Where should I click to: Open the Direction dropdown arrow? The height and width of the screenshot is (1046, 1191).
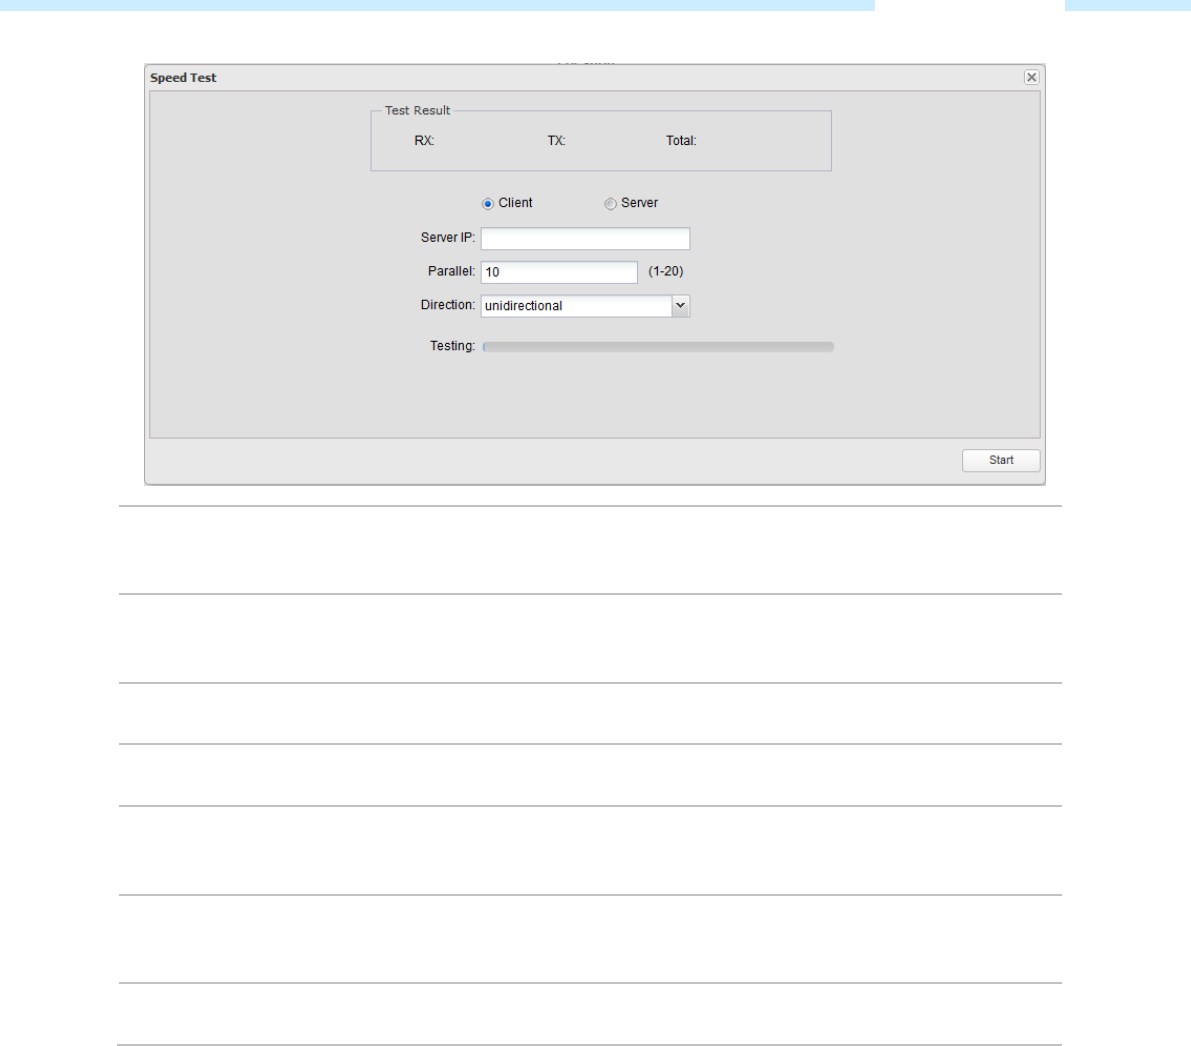point(681,305)
